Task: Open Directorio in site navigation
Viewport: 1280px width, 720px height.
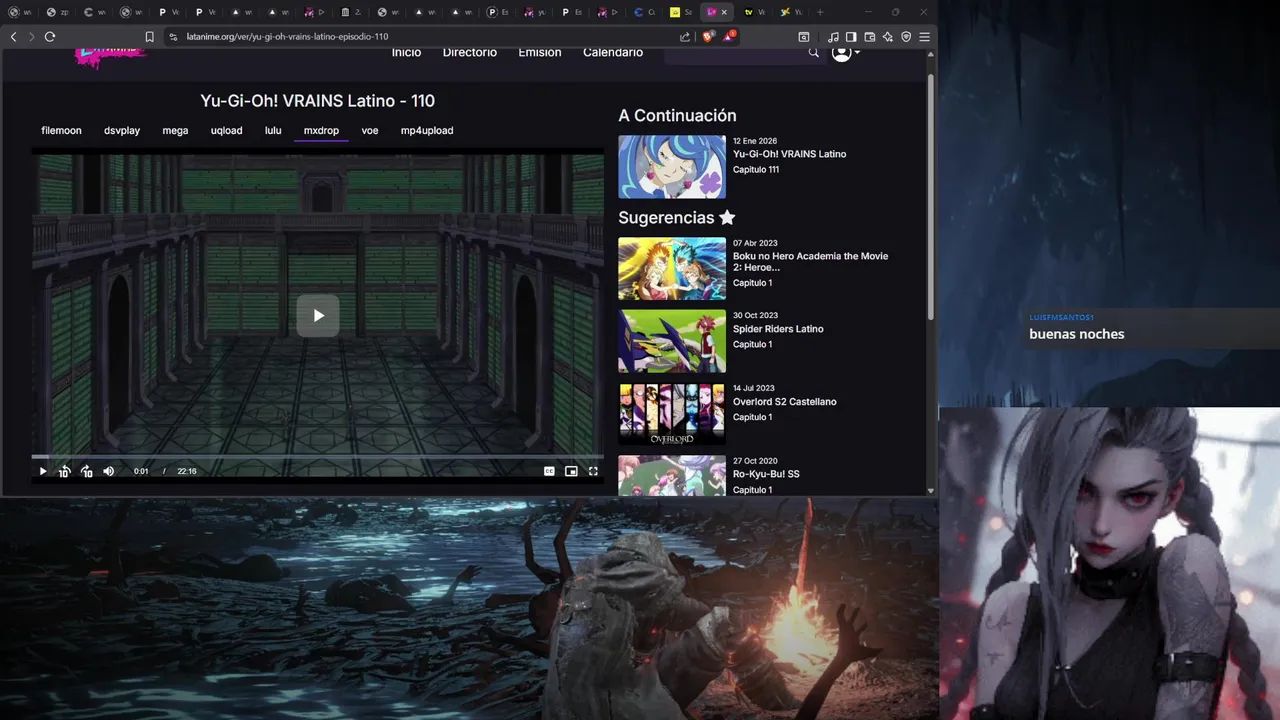Action: coord(469,52)
